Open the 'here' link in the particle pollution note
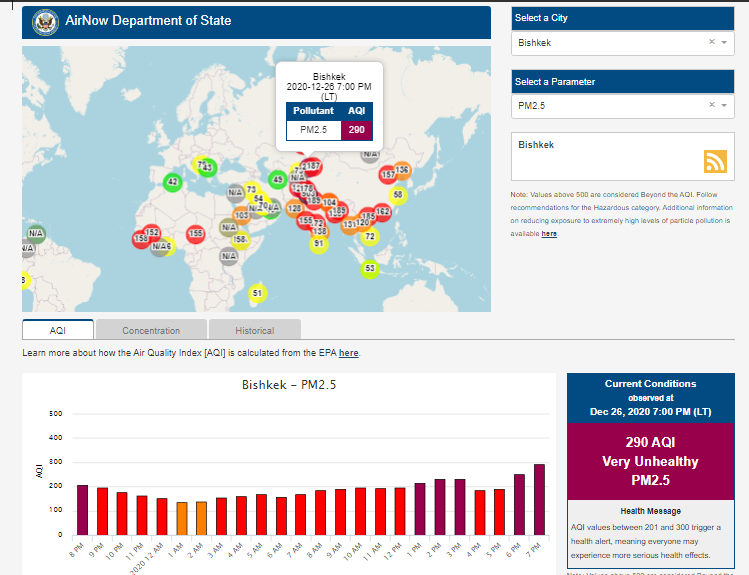This screenshot has height=575, width=749. [549, 234]
